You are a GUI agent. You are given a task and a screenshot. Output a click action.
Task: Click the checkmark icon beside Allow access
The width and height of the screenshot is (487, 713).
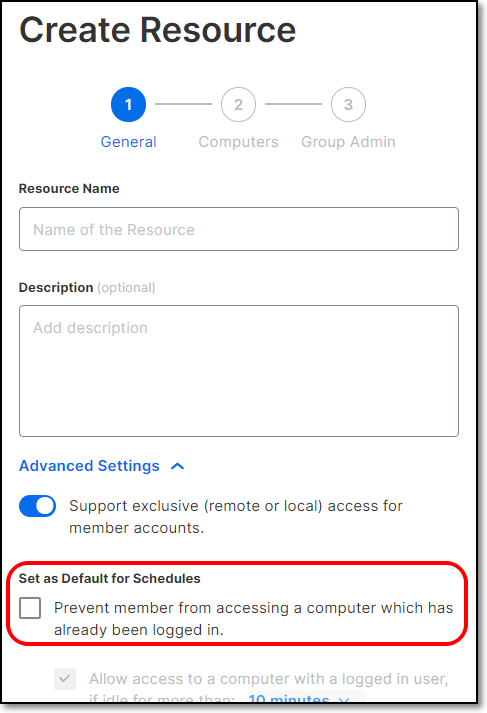tap(65, 679)
